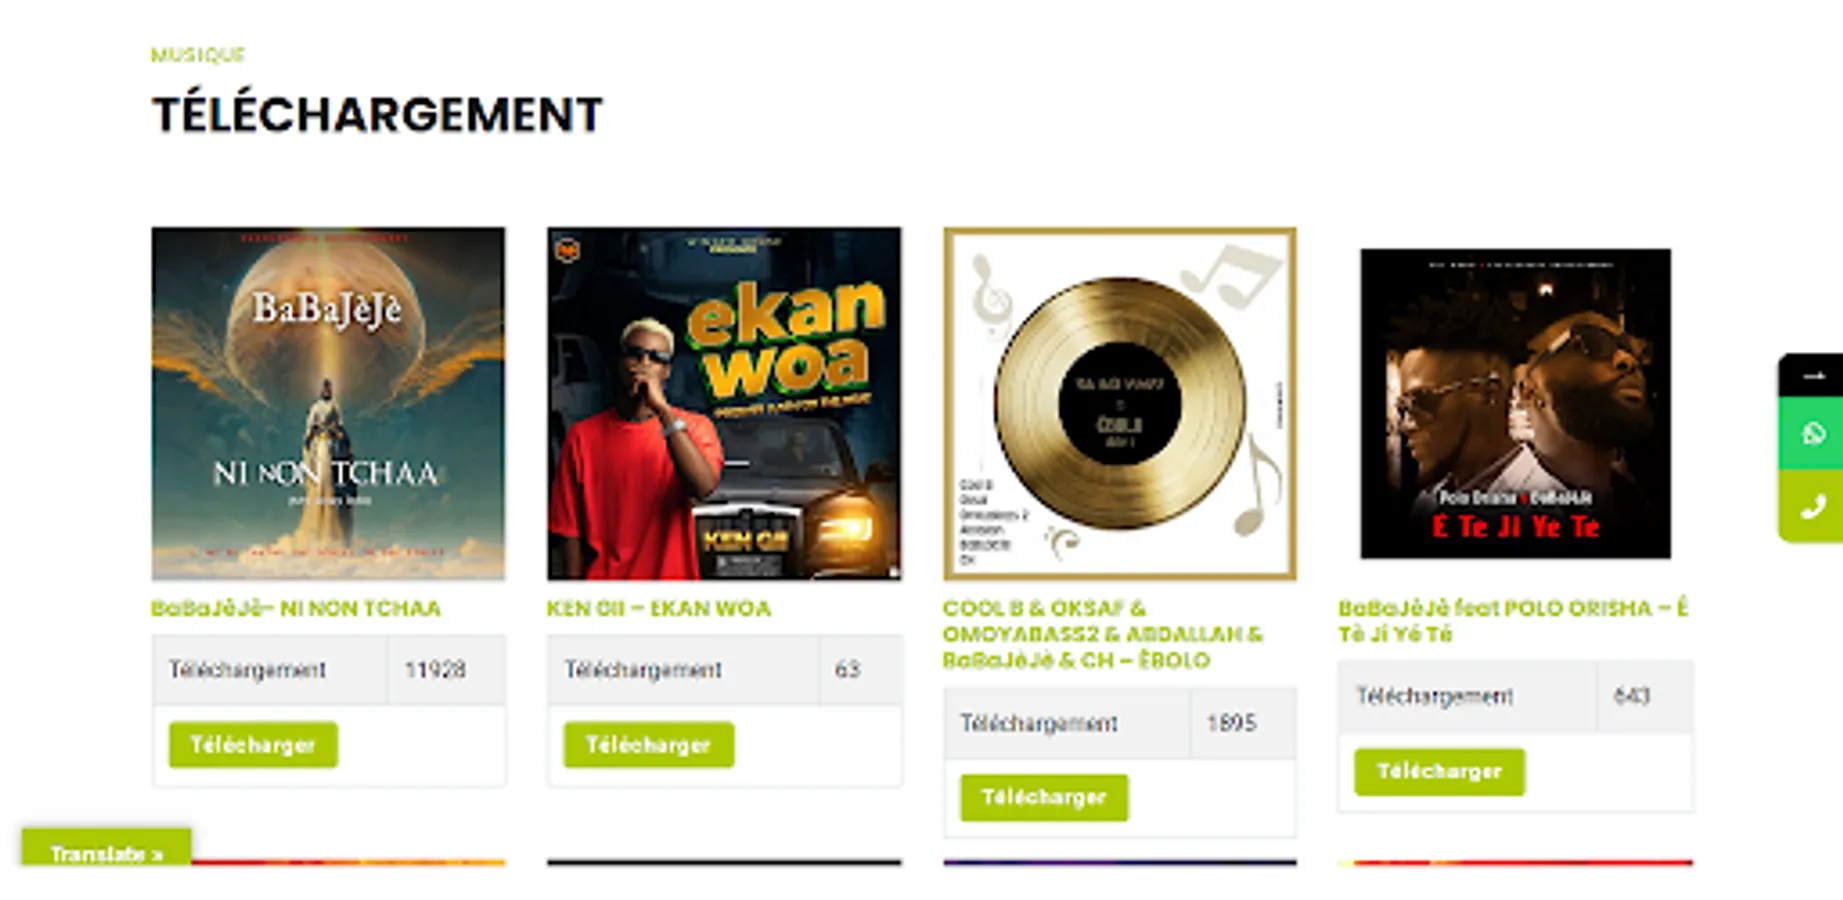Screen dimensions: 1843x900
Task: Collapse side panel with arrow icon
Action: pos(1813,376)
